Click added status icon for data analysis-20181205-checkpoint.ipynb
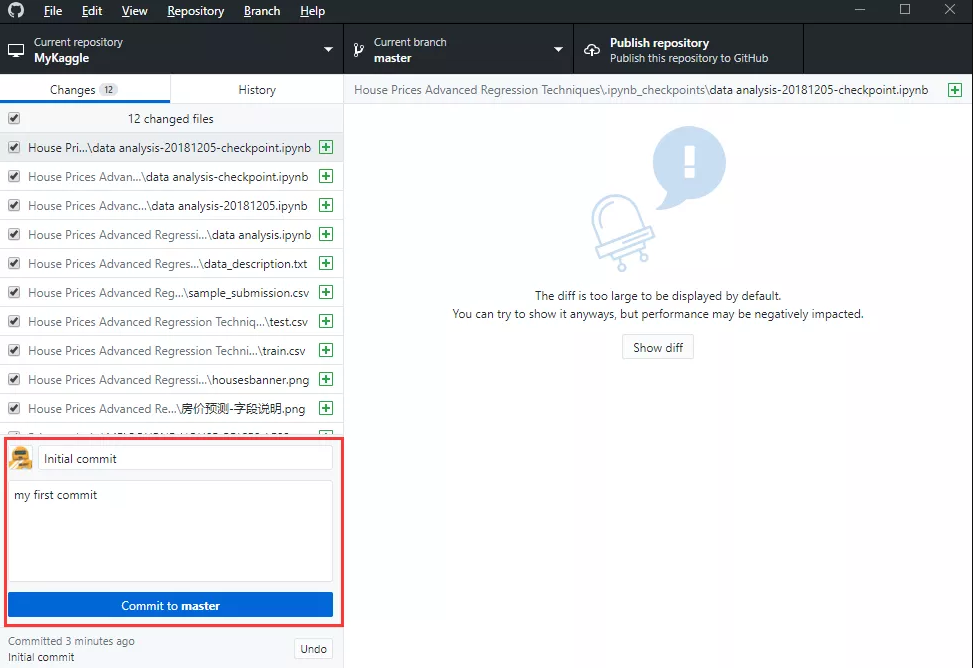 [326, 147]
